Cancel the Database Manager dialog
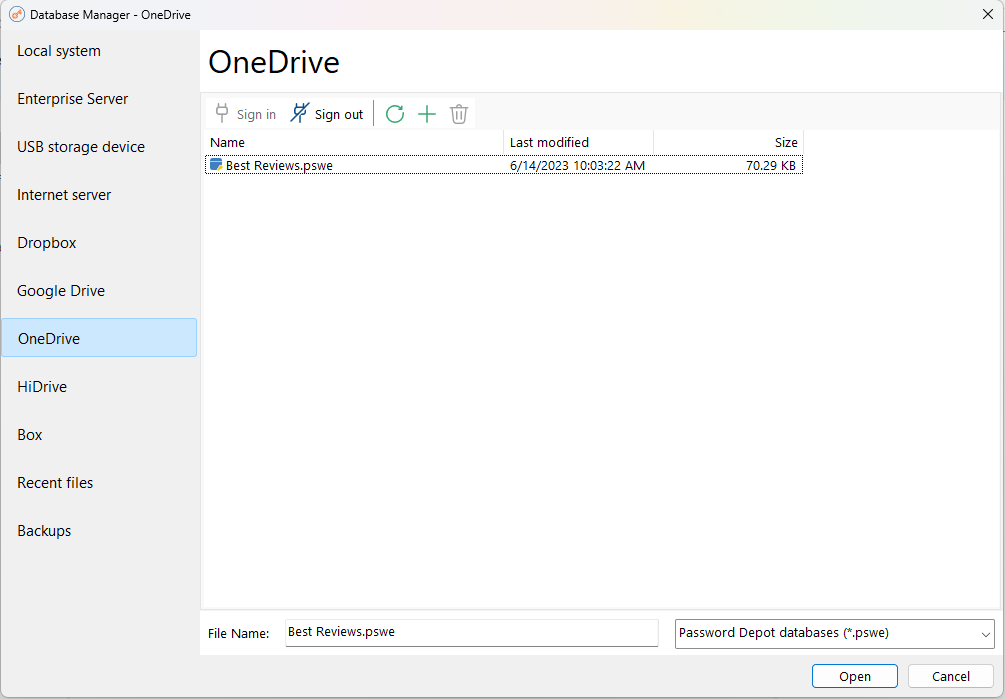 click(x=948, y=676)
